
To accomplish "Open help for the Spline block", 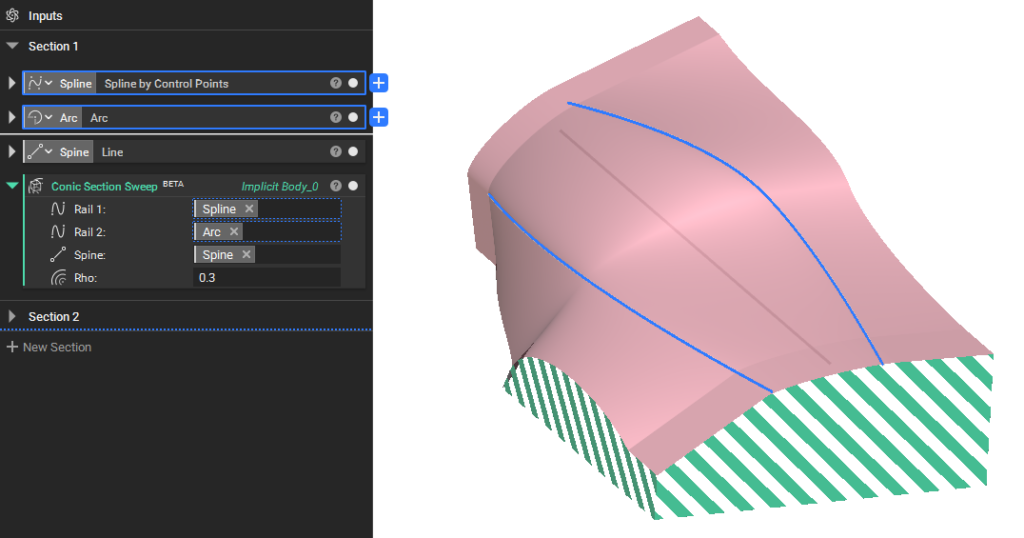I will point(336,84).
